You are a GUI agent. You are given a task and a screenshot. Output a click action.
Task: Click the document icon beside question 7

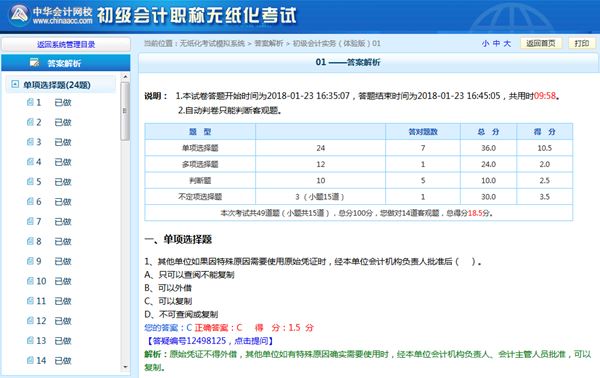[30, 221]
